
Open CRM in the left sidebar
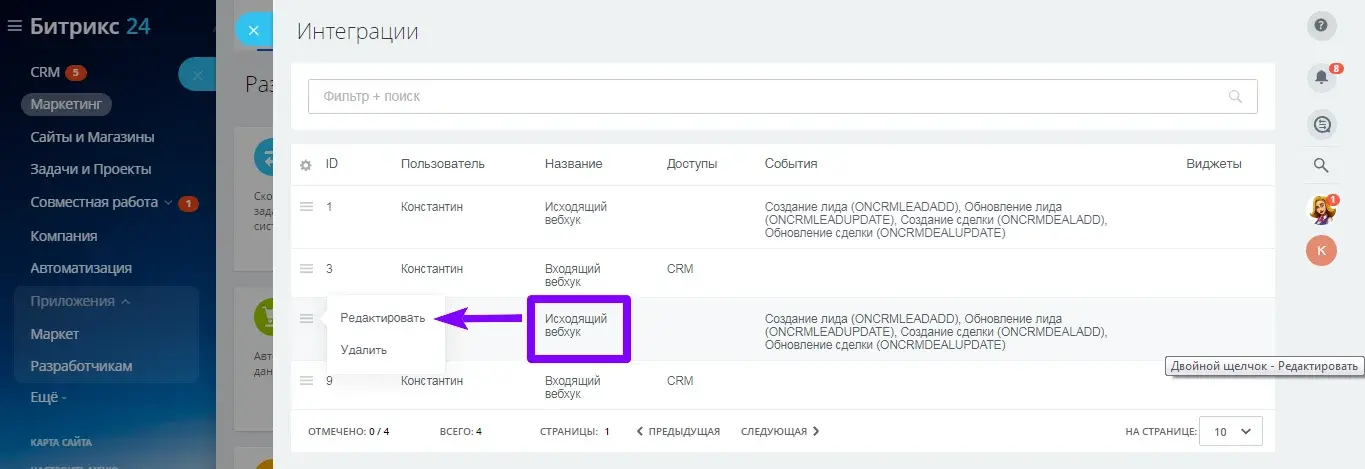click(x=45, y=72)
